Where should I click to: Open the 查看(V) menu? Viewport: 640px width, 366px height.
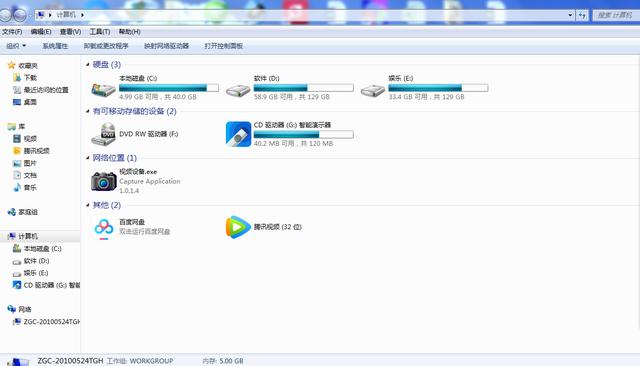pyautogui.click(x=70, y=32)
